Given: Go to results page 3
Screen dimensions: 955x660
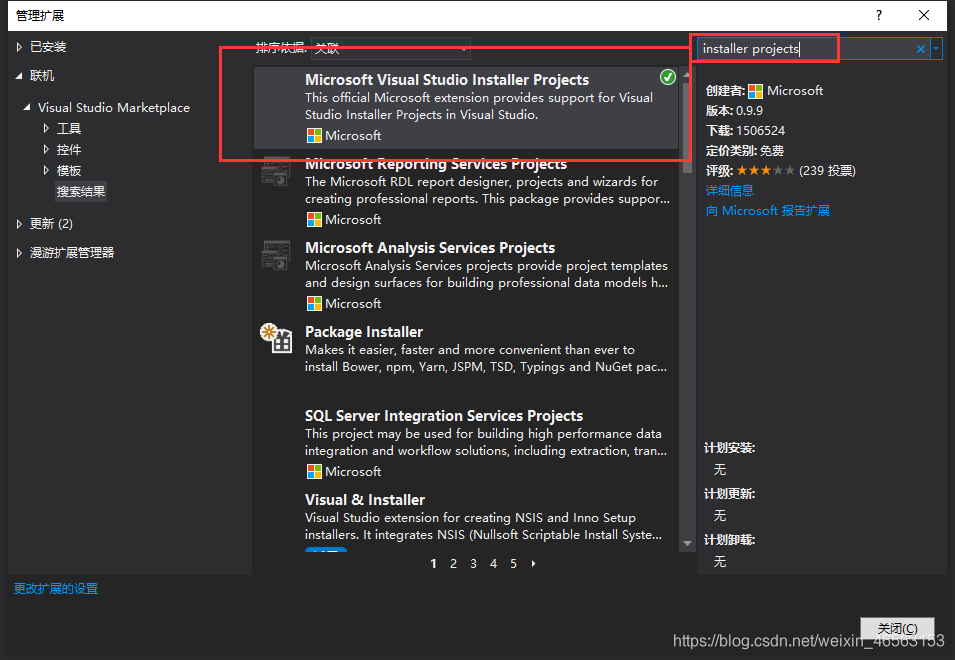Looking at the screenshot, I should [x=473, y=564].
